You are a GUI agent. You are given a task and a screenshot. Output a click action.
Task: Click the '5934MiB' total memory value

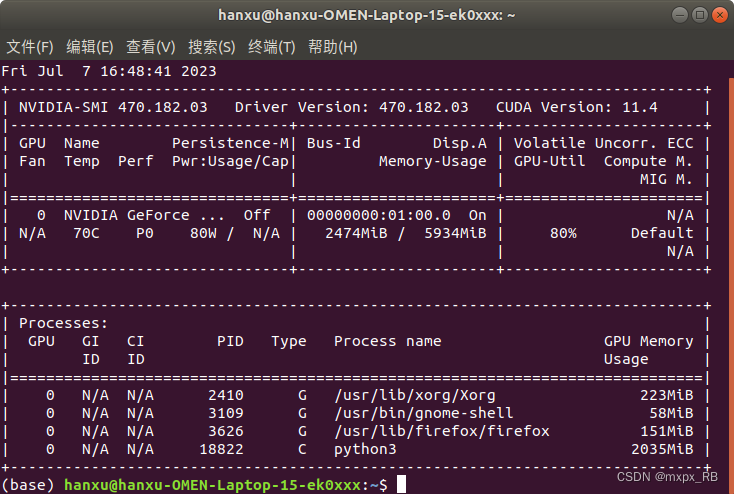click(455, 233)
